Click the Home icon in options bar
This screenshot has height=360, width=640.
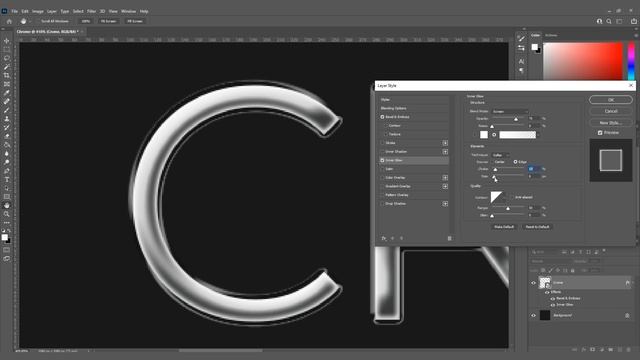9,21
